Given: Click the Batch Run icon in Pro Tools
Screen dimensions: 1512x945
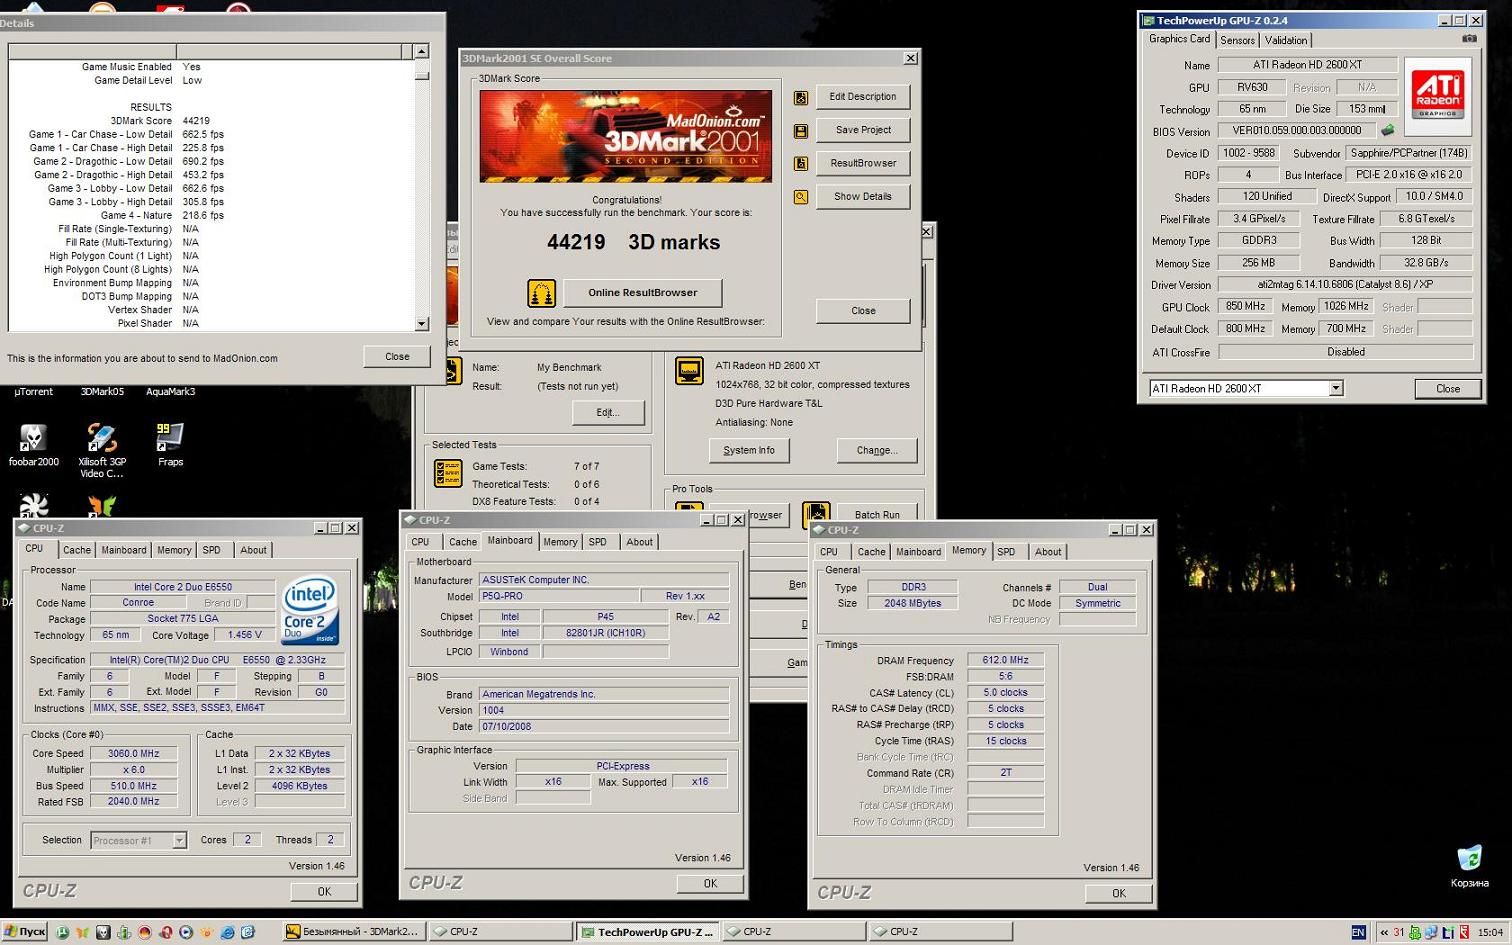Looking at the screenshot, I should (816, 514).
